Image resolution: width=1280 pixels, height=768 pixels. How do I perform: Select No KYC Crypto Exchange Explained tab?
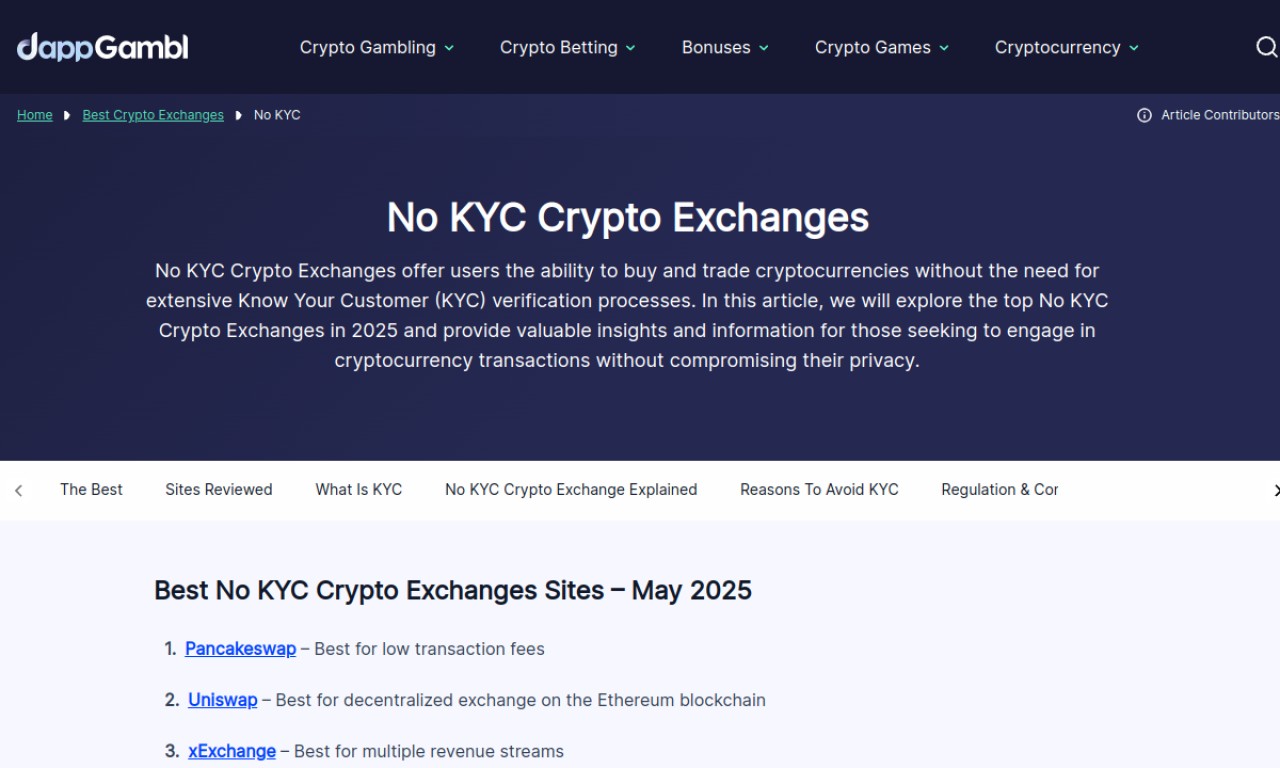coord(571,489)
